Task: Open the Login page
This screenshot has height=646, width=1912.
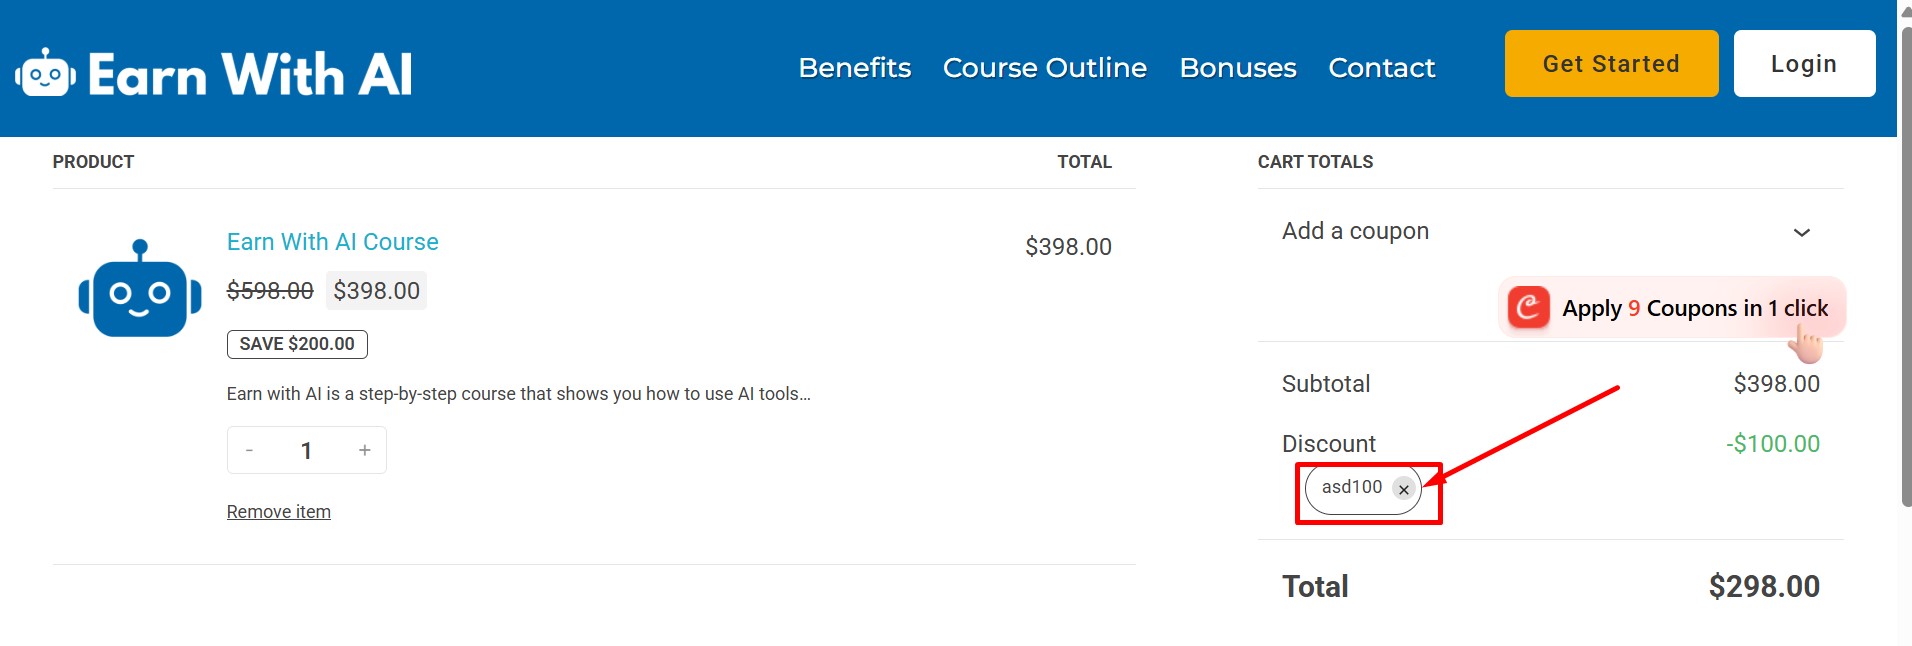Action: (1804, 63)
